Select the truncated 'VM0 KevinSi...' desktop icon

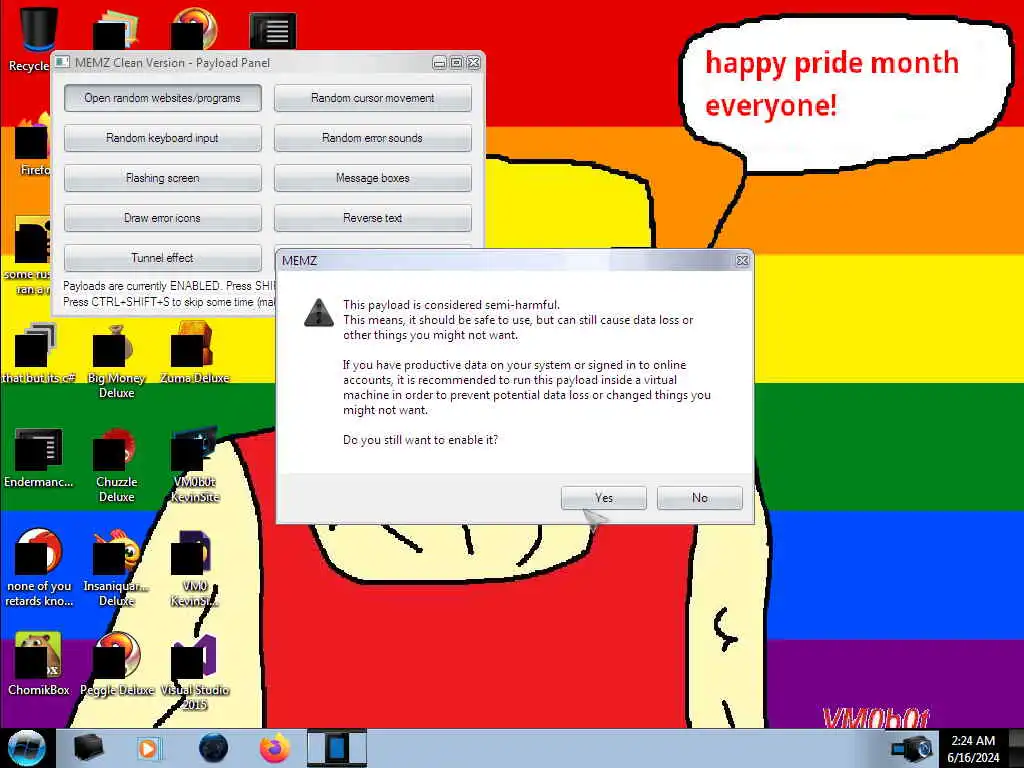(195, 568)
